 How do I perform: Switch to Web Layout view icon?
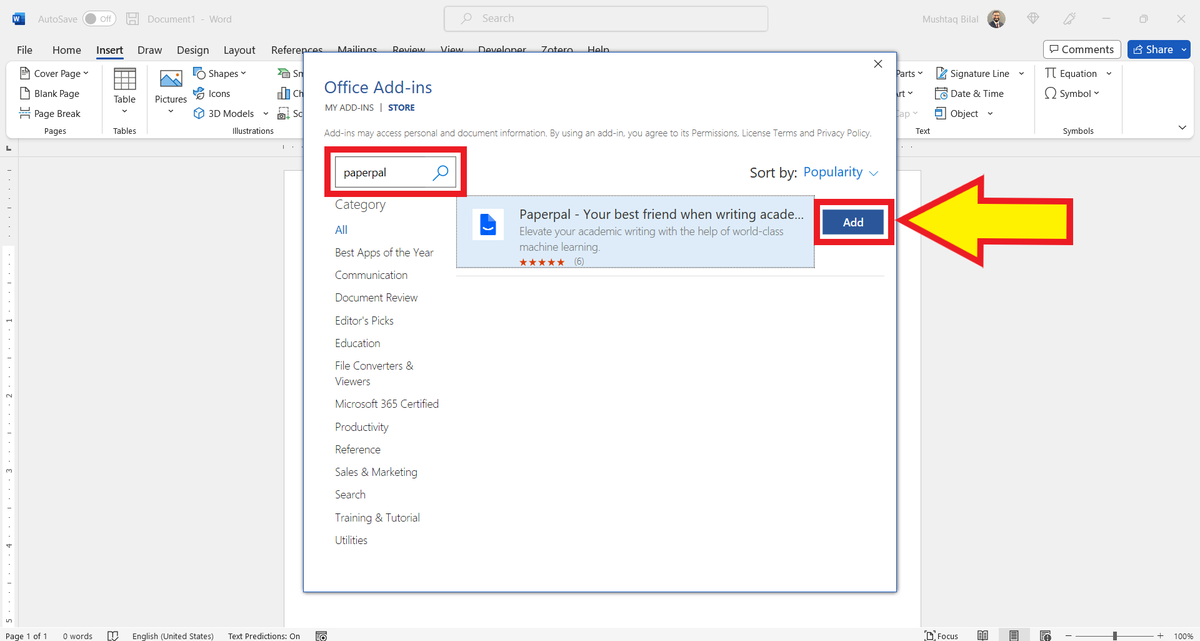(1045, 635)
